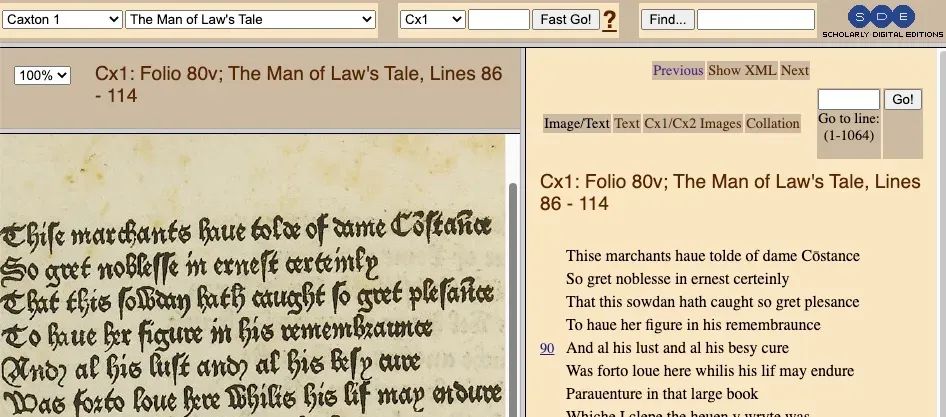Screen dimensions: 946x417
Task: Click line 'And al his lust and al his besy cure'
Action: pos(678,348)
